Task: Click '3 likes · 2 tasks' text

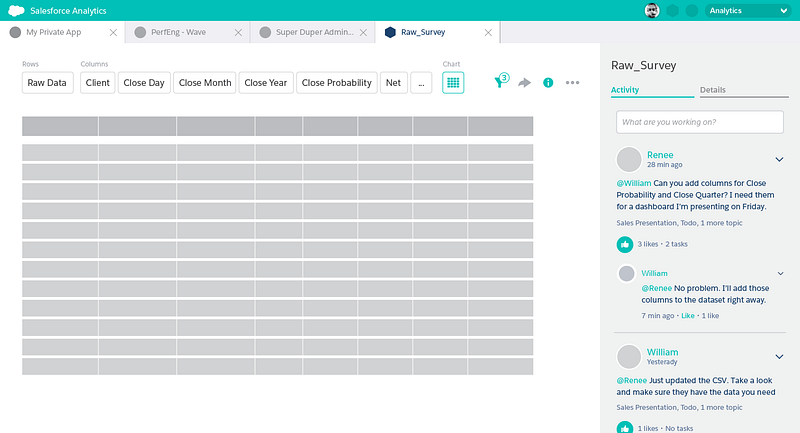Action: coord(662,244)
